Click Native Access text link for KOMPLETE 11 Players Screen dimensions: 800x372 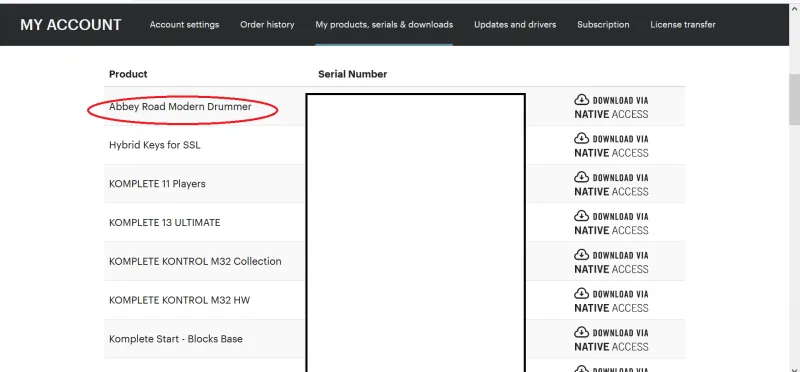point(611,192)
